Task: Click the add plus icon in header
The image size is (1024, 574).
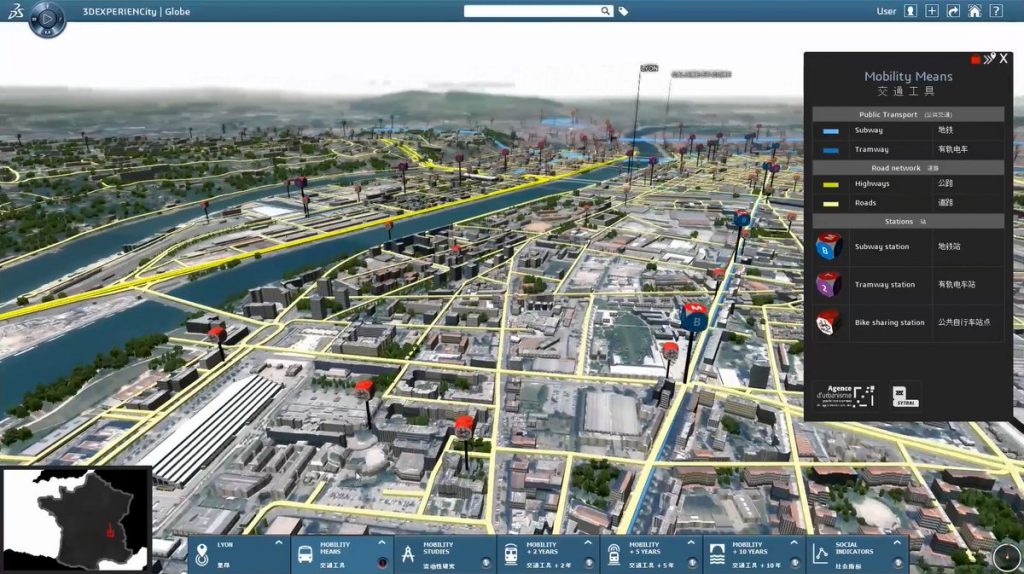Action: pyautogui.click(x=932, y=11)
